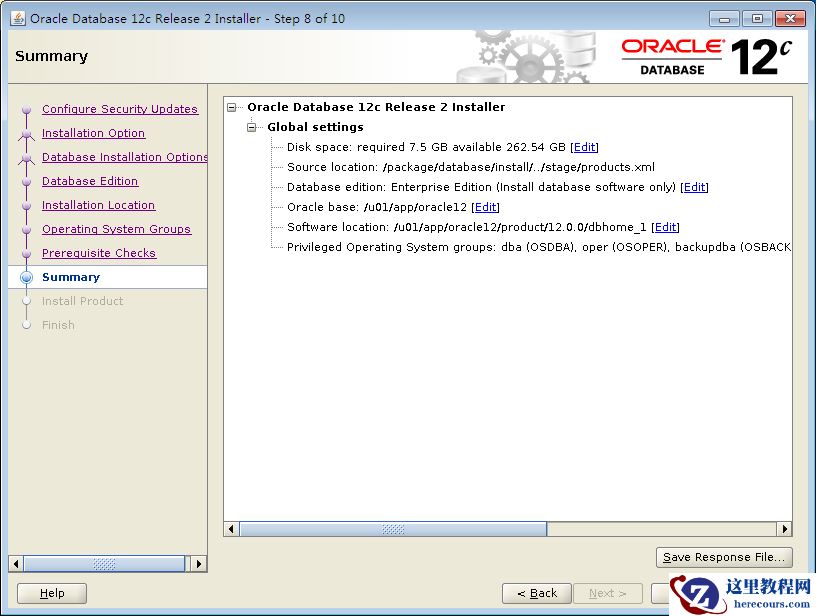Screen dimensions: 816x616
Task: Maximize the installer window
Action: (757, 19)
